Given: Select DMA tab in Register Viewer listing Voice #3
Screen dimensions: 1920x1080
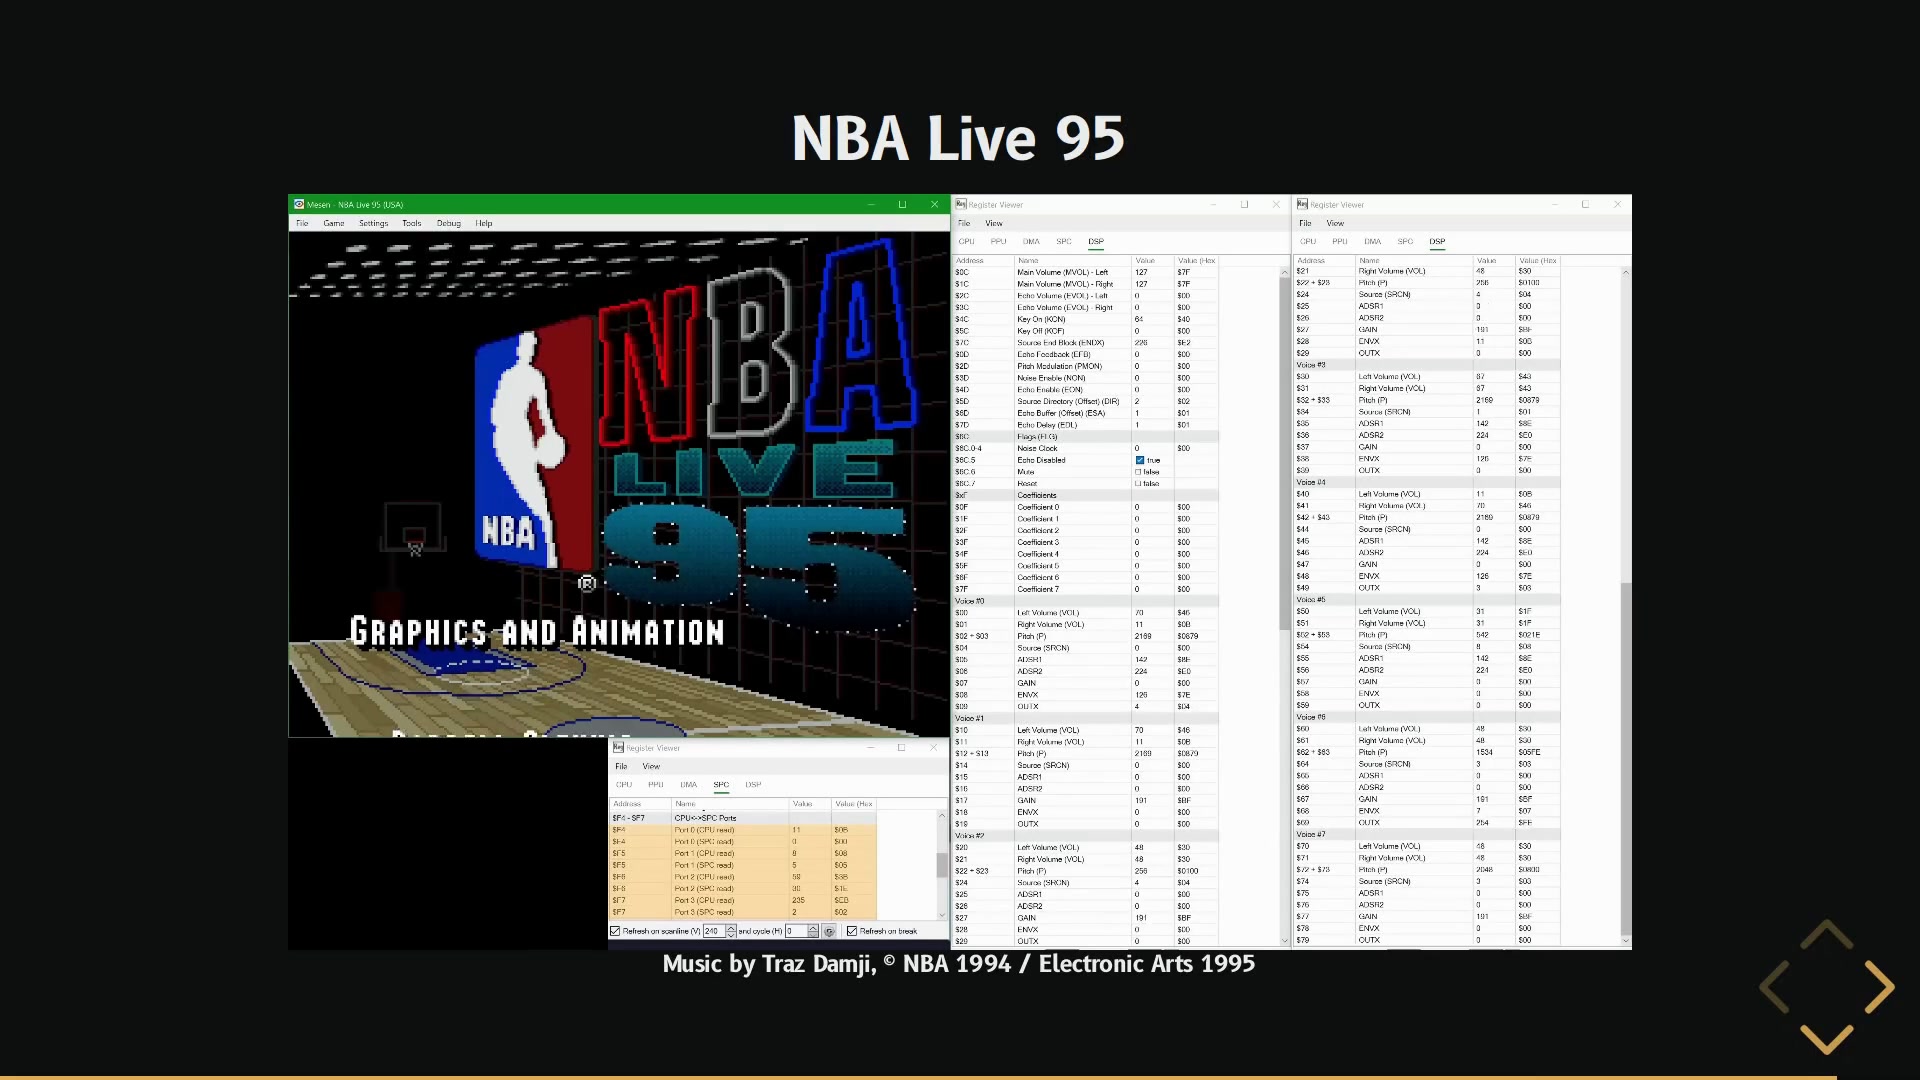Looking at the screenshot, I should pos(1372,241).
